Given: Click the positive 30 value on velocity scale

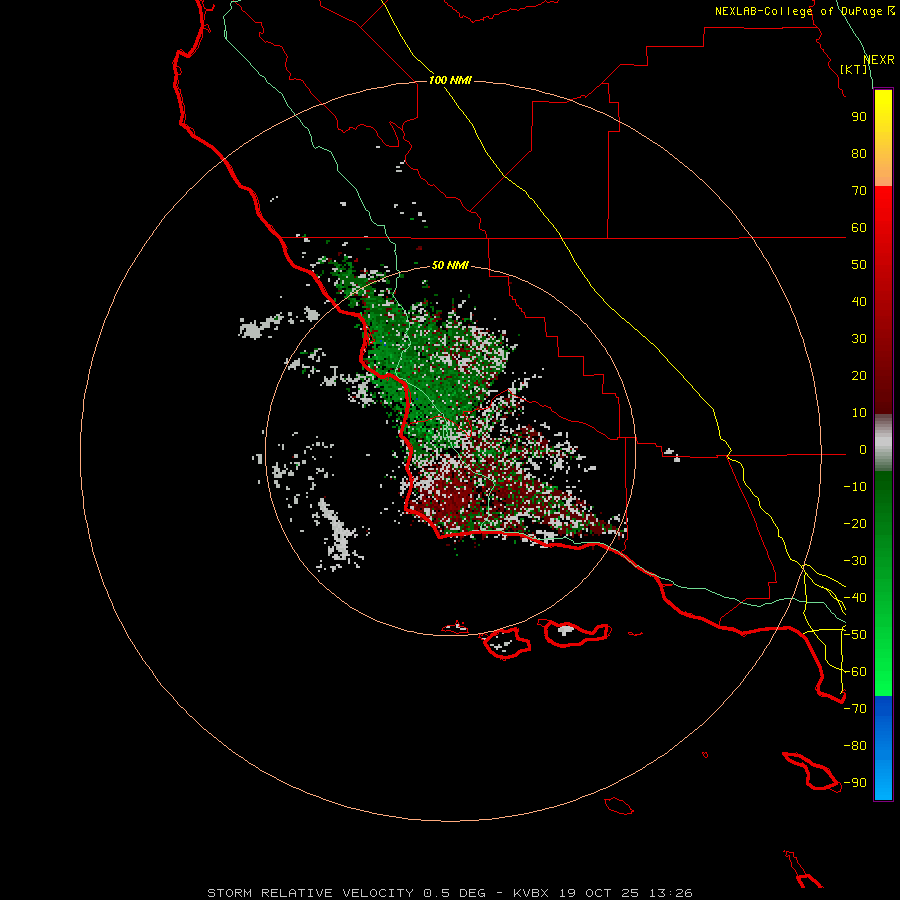Looking at the screenshot, I should (859, 339).
